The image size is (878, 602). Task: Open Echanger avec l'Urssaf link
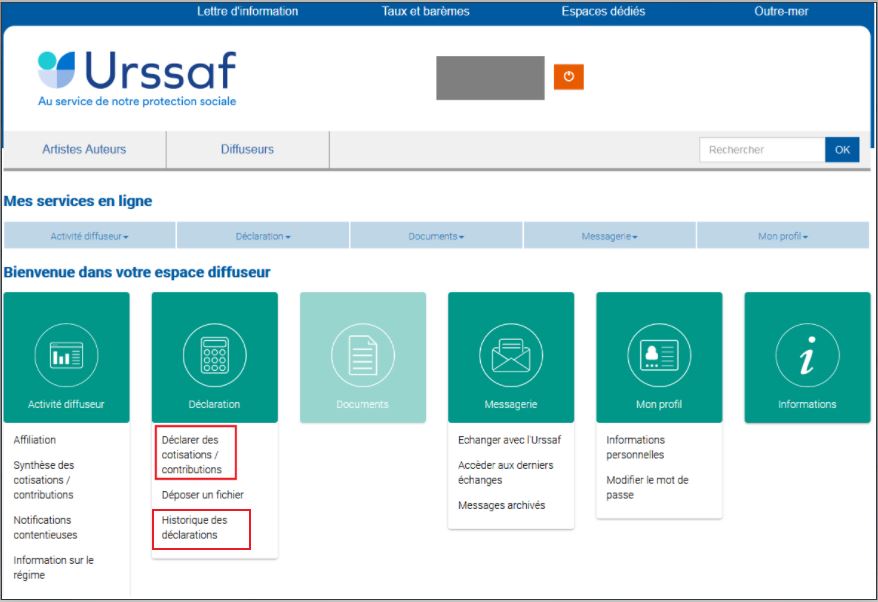(510, 440)
